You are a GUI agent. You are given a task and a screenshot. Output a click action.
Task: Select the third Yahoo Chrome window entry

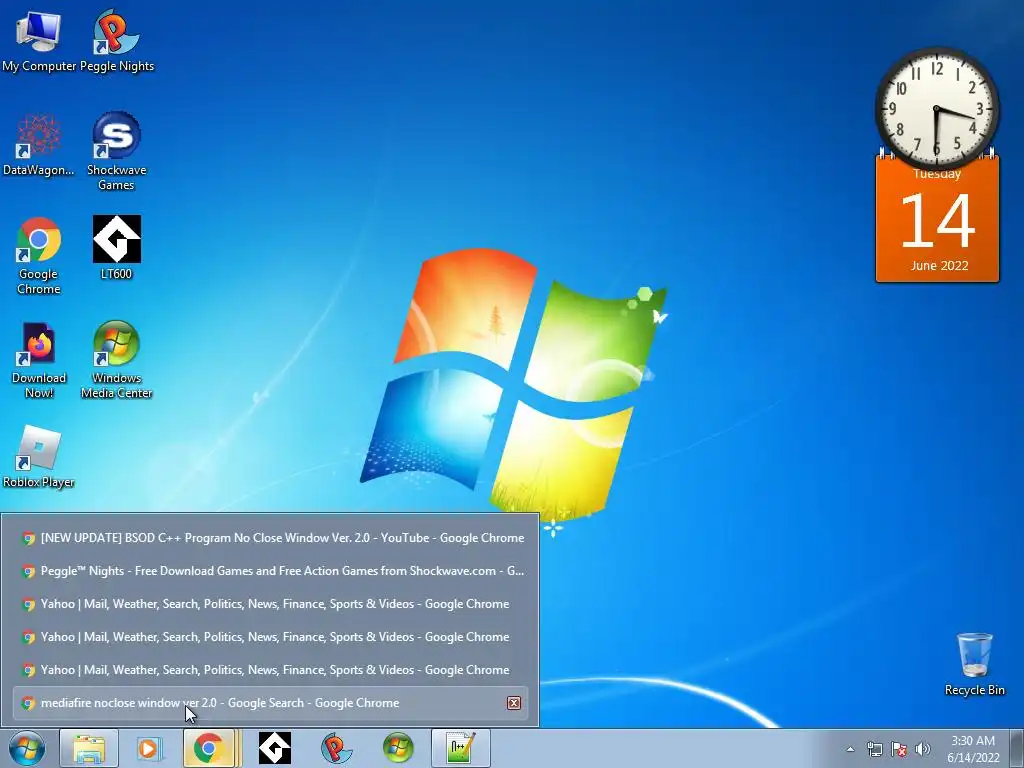point(270,670)
